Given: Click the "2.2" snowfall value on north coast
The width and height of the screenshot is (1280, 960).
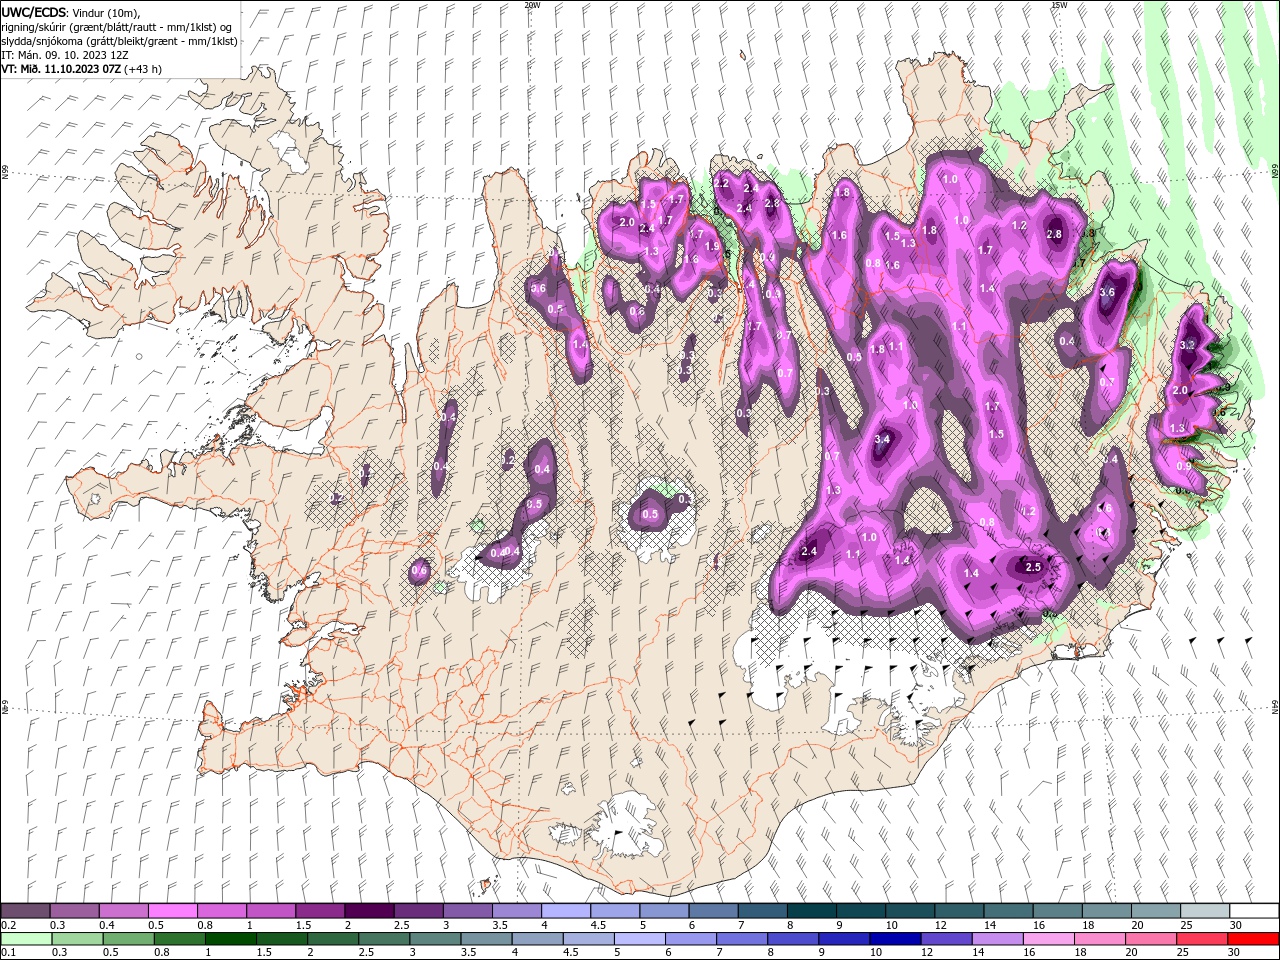Looking at the screenshot, I should [x=721, y=183].
